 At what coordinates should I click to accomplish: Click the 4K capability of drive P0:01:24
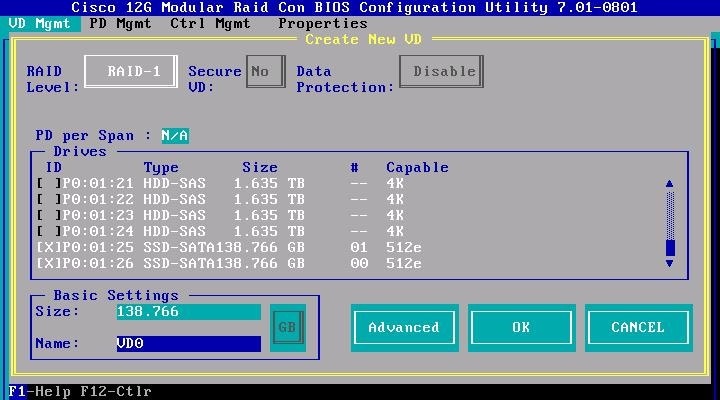[x=395, y=231]
